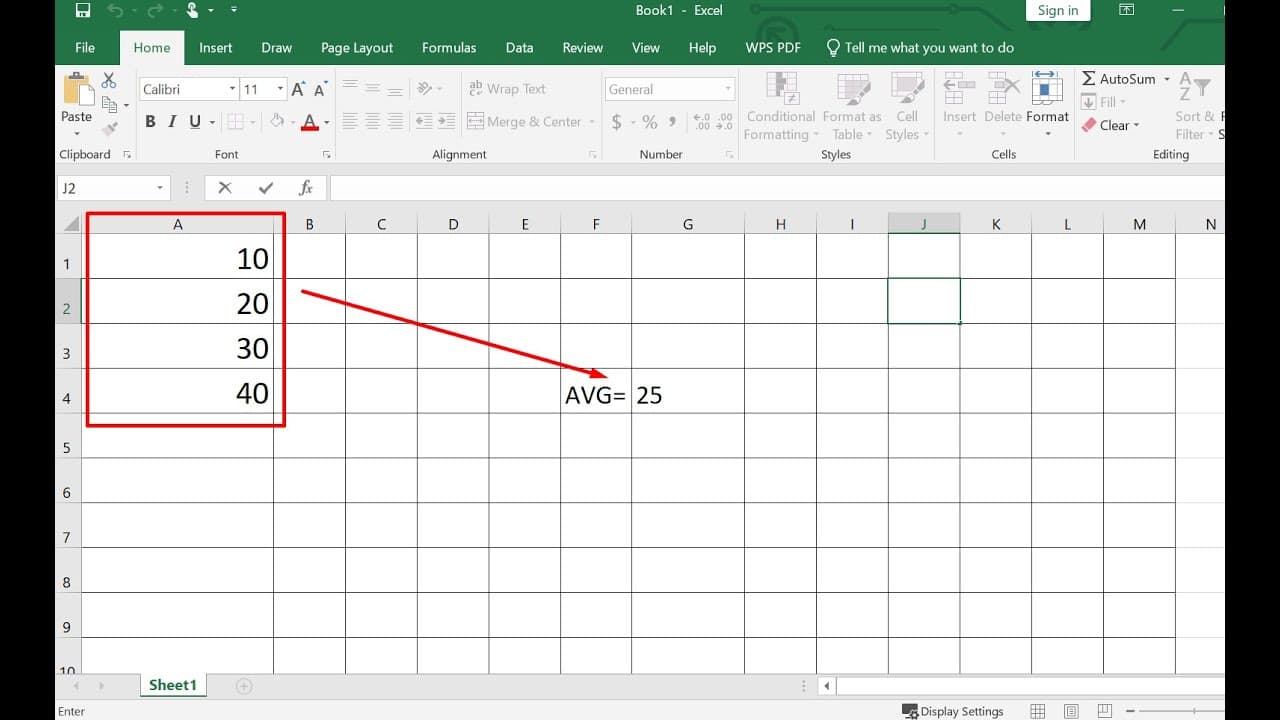
Task: Expand the Fill dropdown in Editing
Action: coord(1122,102)
